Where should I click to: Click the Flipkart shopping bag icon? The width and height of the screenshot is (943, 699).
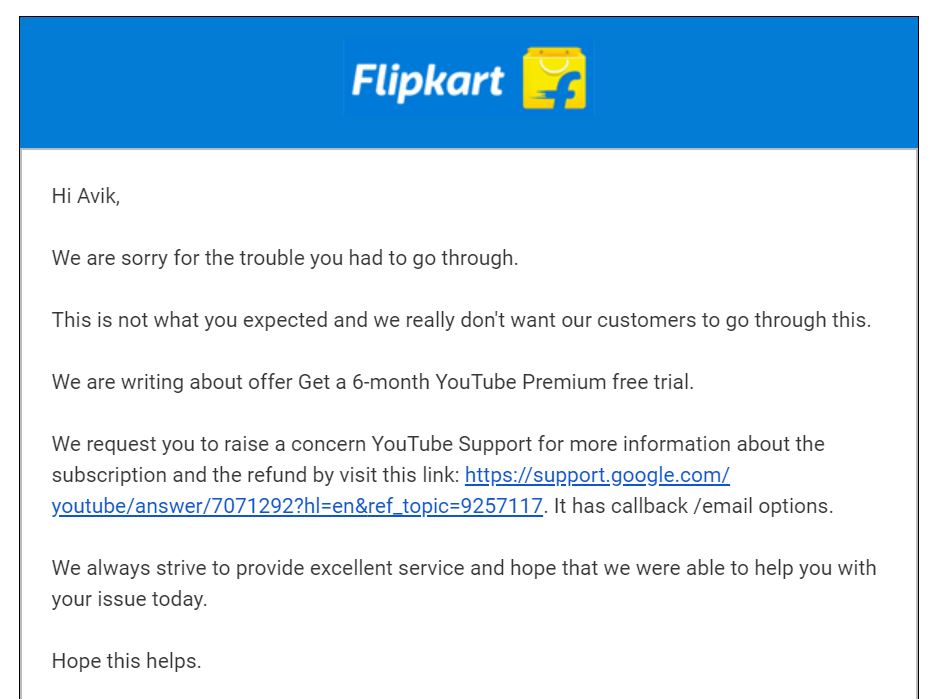(x=554, y=80)
